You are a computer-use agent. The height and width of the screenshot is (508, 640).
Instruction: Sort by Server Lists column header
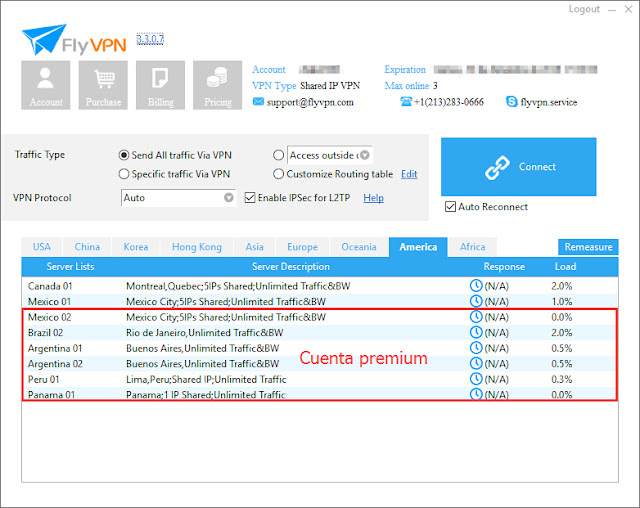click(70, 266)
